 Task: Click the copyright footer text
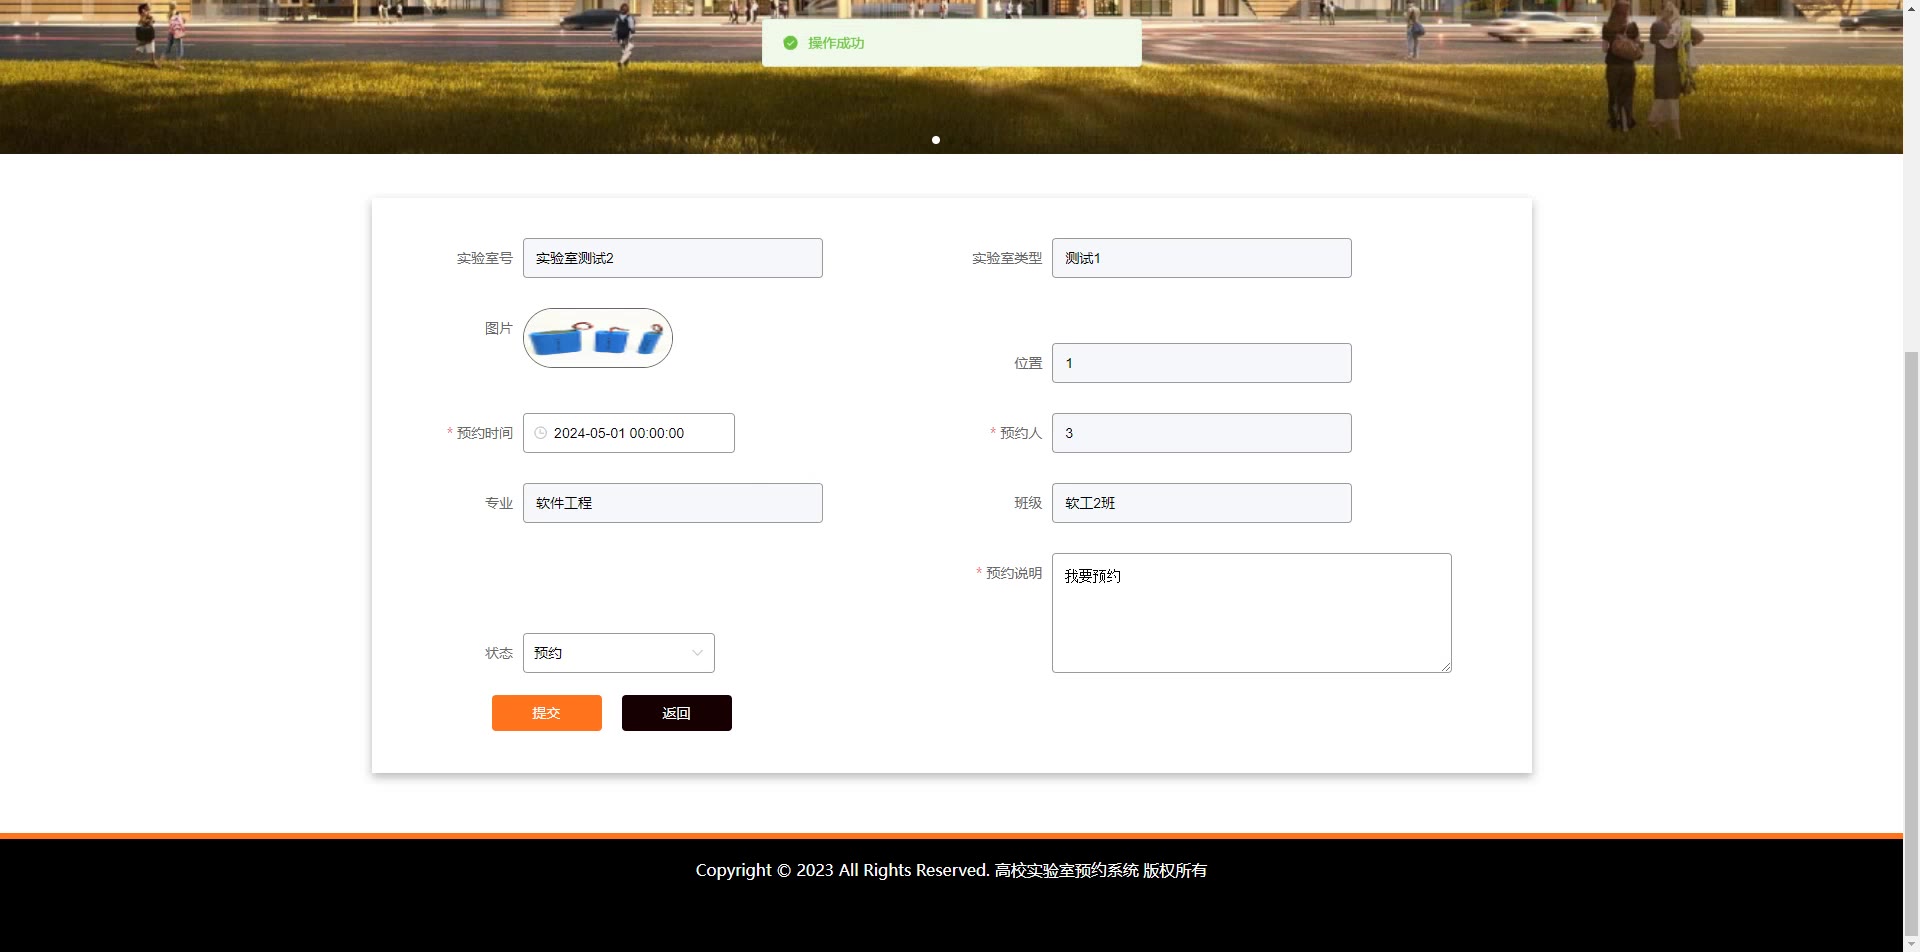click(951, 870)
